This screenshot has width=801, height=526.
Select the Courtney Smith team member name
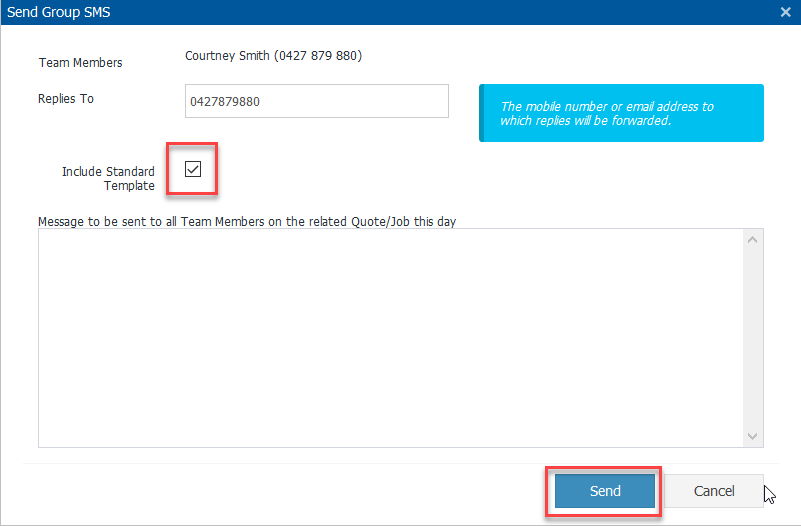(227, 56)
